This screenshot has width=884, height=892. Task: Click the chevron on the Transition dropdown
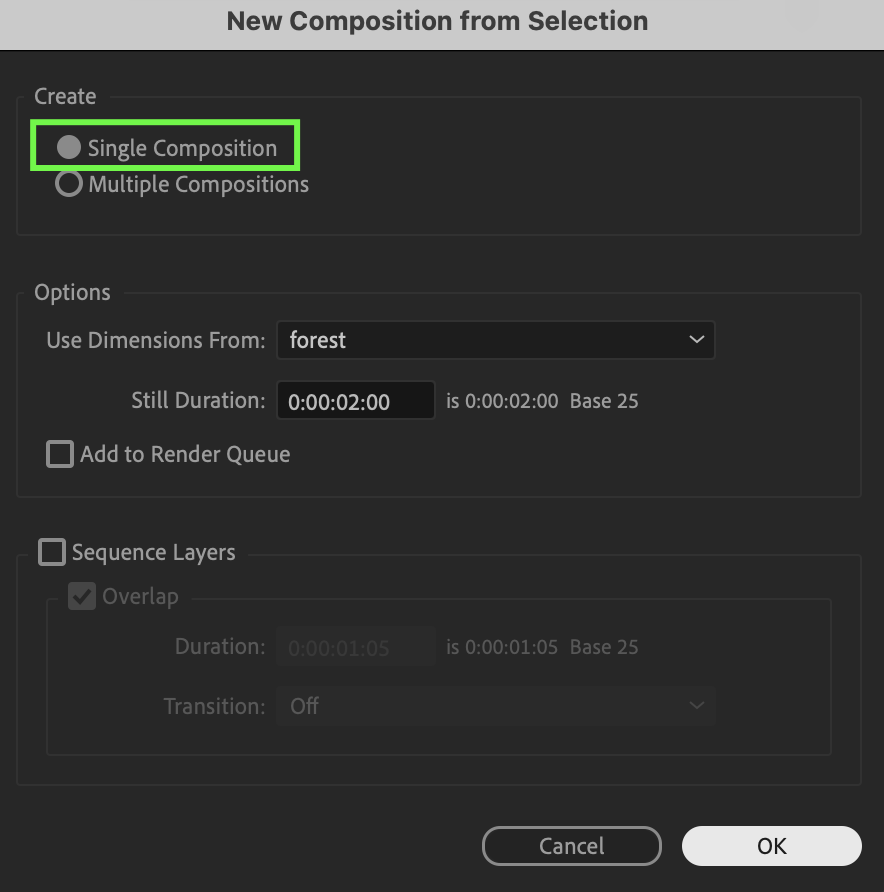[x=696, y=705]
